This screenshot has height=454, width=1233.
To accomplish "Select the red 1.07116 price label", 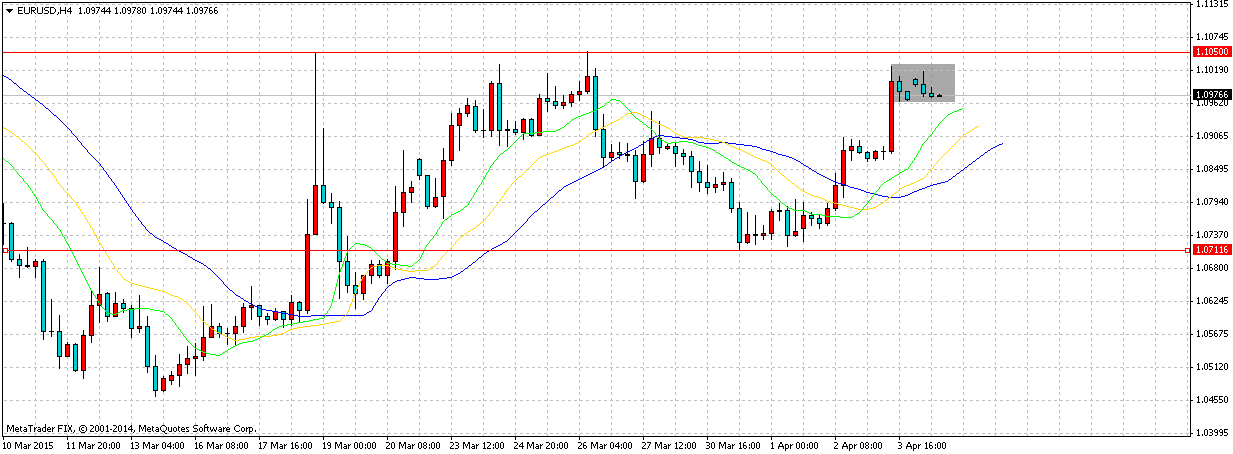I will coord(1211,249).
